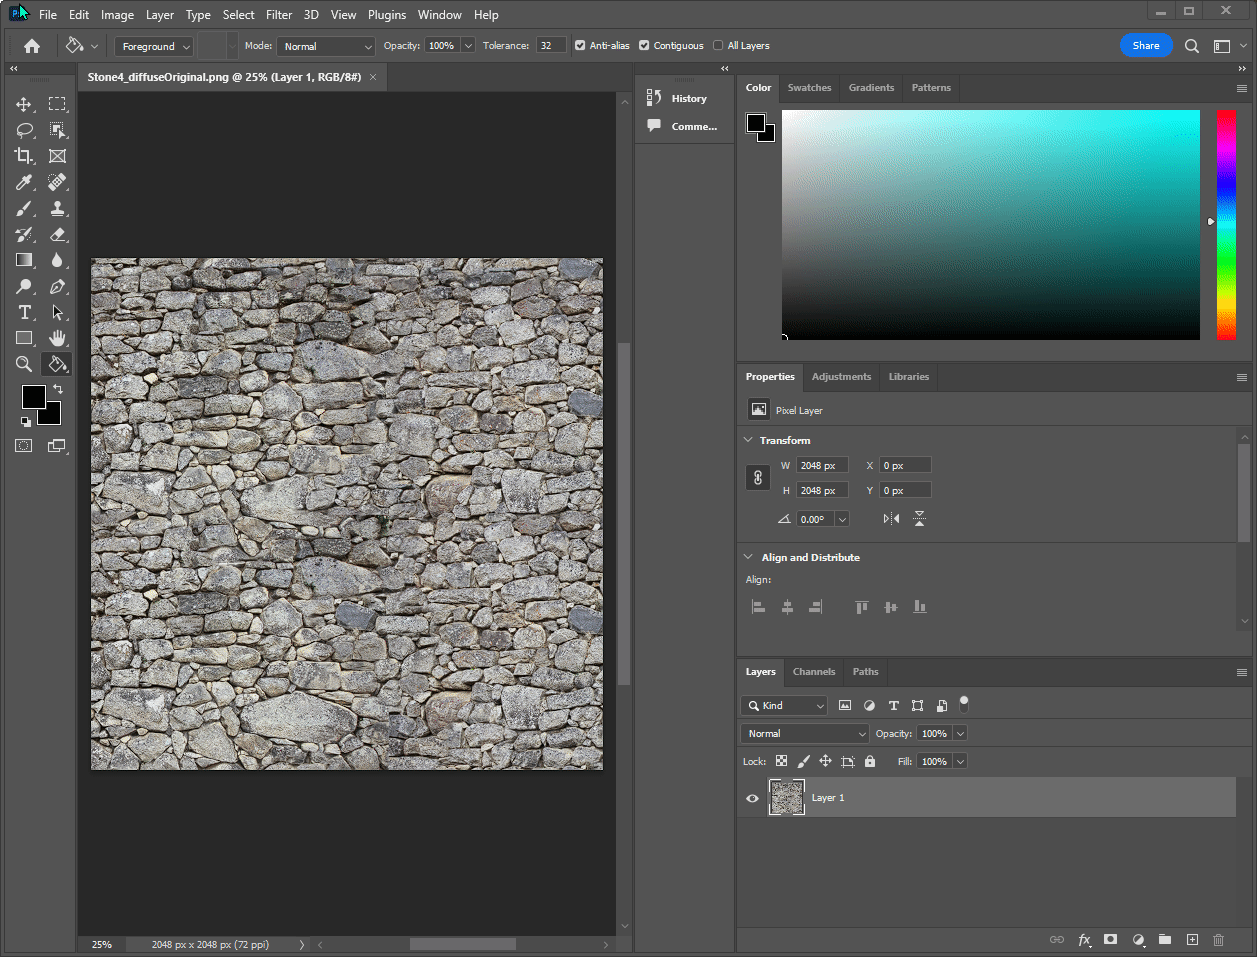Select the Zoom tool
The image size is (1257, 957).
[25, 364]
